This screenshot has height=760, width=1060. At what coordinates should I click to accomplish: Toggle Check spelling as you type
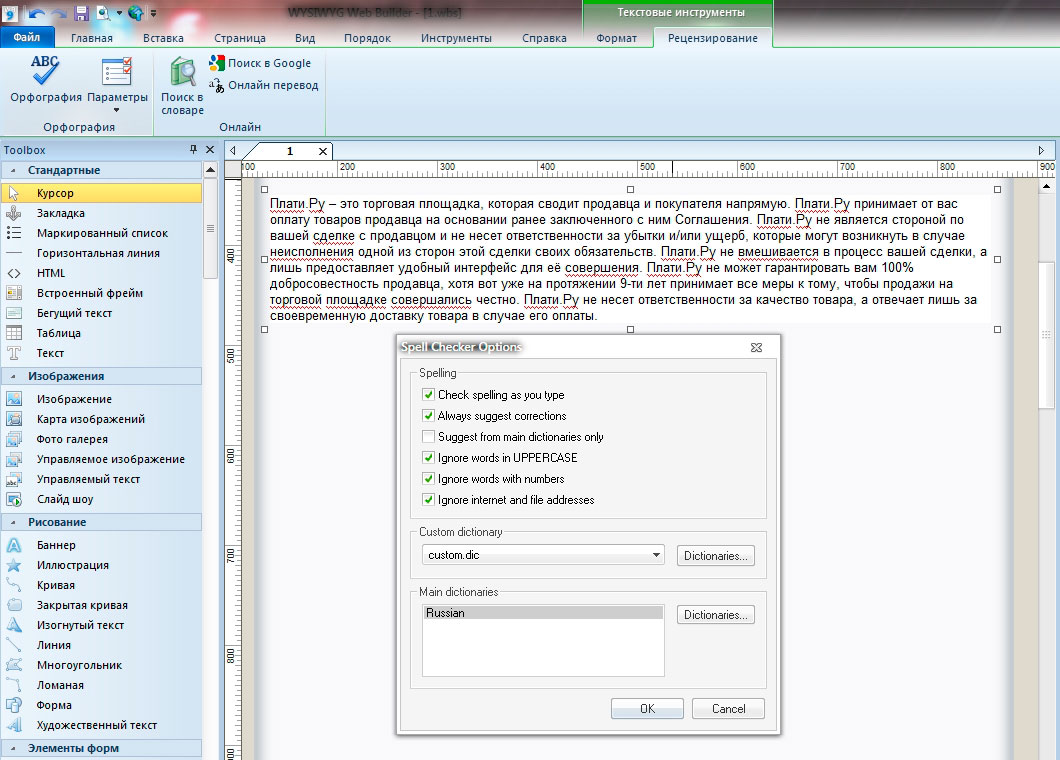428,394
